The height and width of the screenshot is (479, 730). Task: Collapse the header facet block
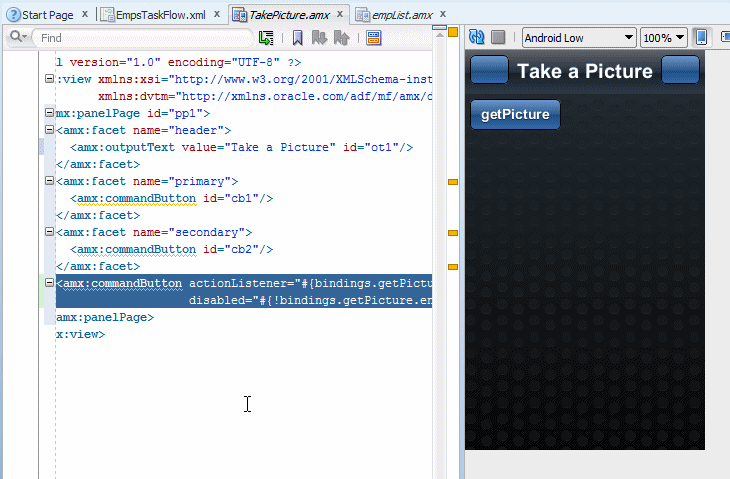pos(49,129)
